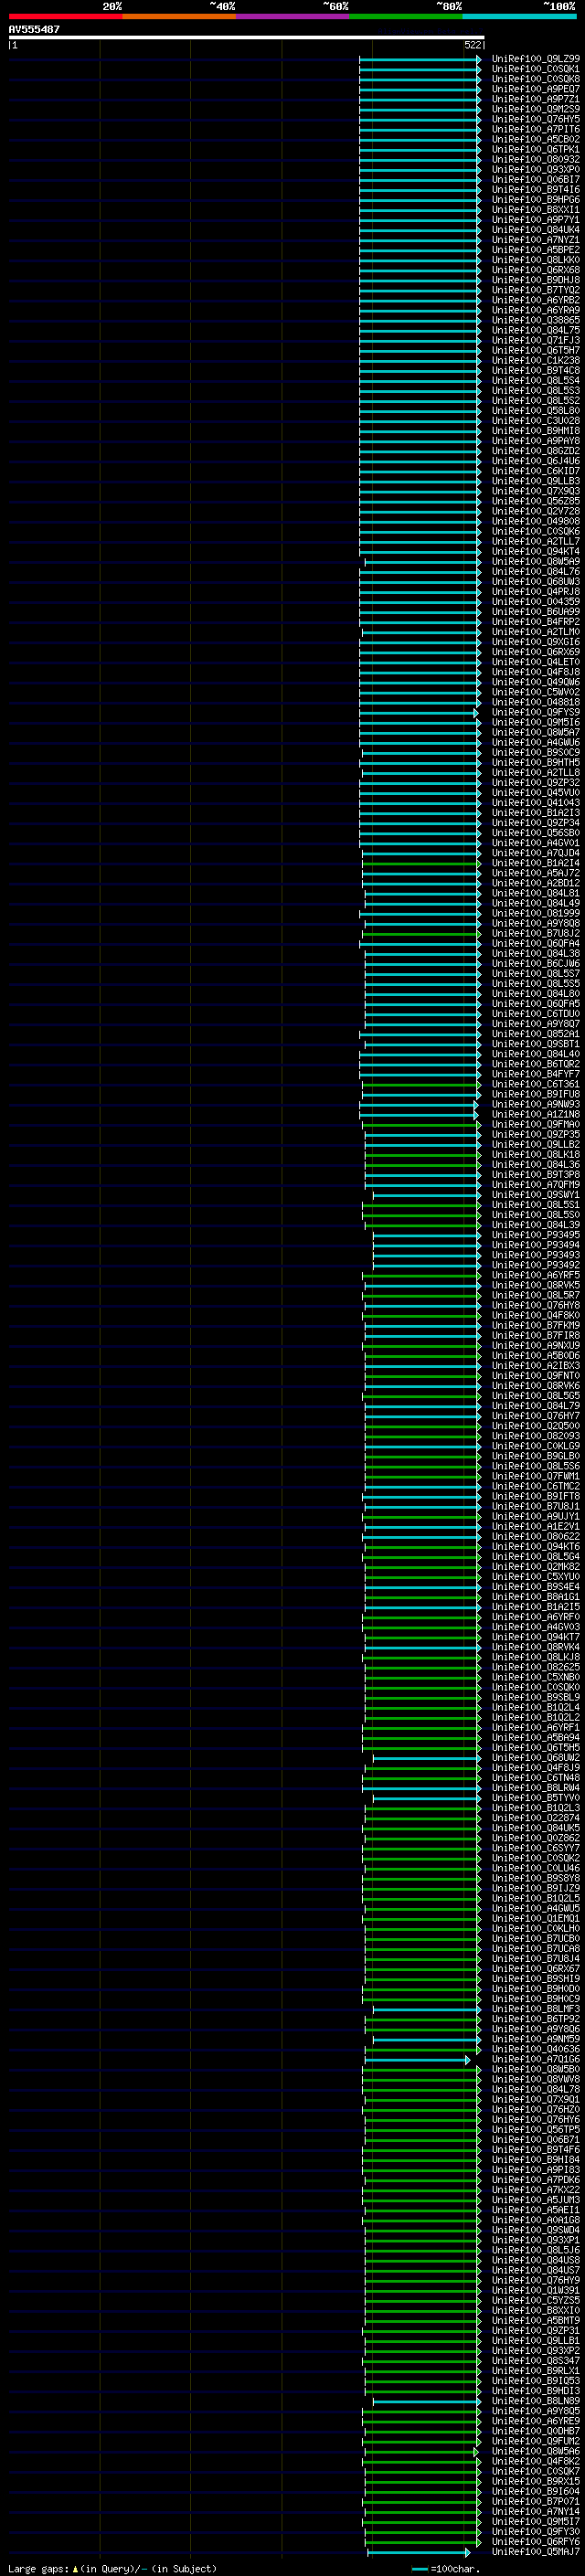Select hit label UniRef100_Q8LKK0
The height and width of the screenshot is (2576, 585).
(536, 260)
